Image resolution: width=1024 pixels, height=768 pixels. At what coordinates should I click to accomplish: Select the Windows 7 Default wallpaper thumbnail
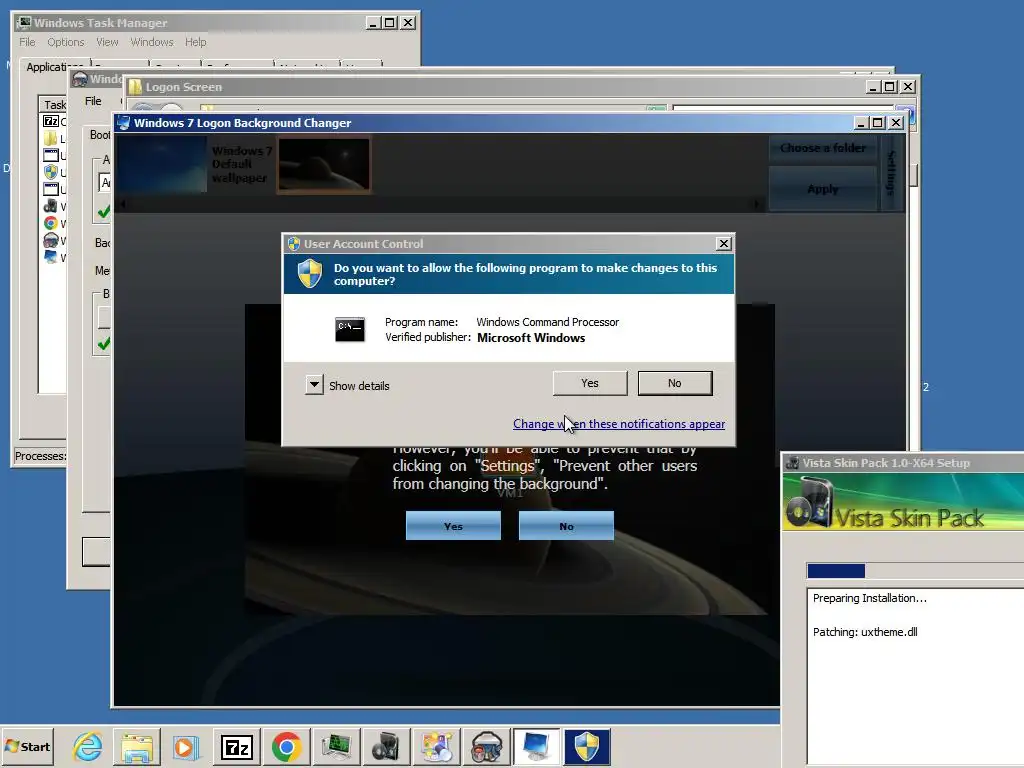tap(161, 164)
